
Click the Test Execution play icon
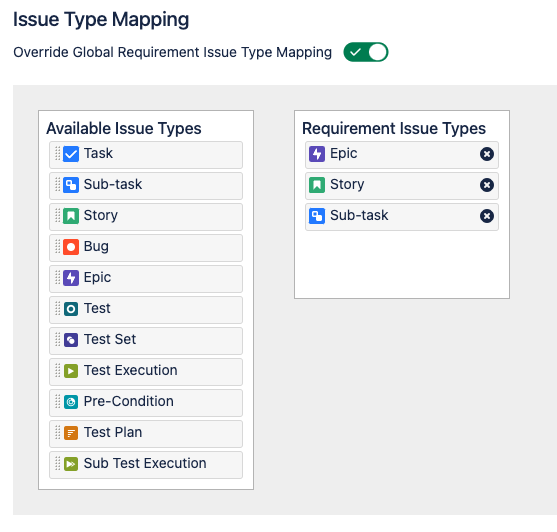click(x=71, y=371)
